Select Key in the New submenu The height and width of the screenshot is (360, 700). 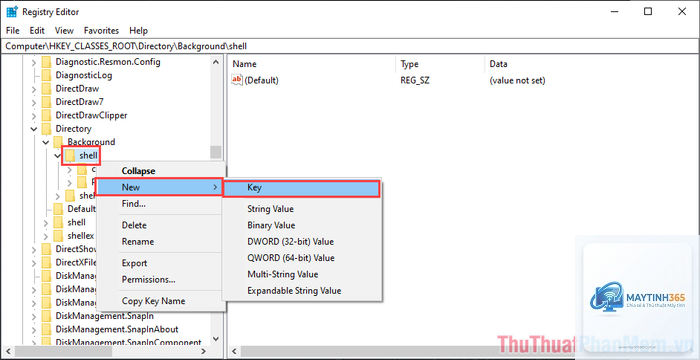[x=301, y=188]
